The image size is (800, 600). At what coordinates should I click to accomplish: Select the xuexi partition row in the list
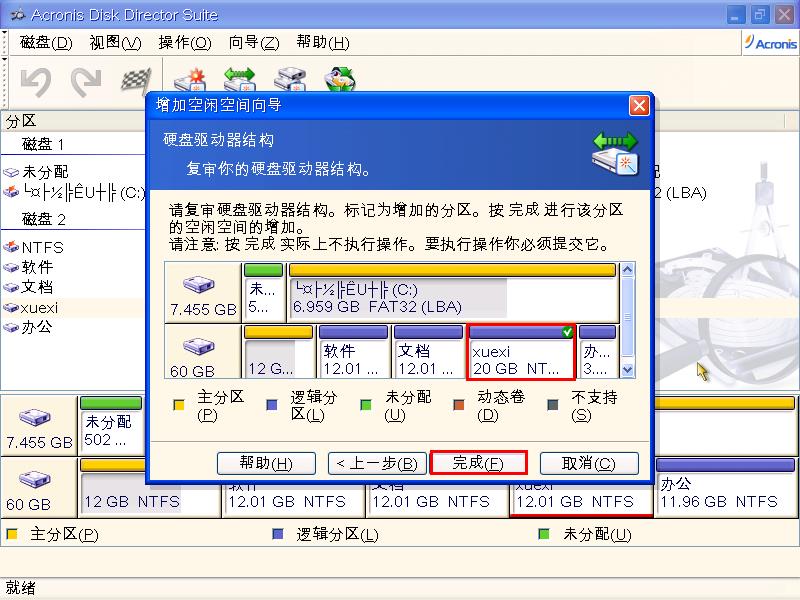(73, 308)
